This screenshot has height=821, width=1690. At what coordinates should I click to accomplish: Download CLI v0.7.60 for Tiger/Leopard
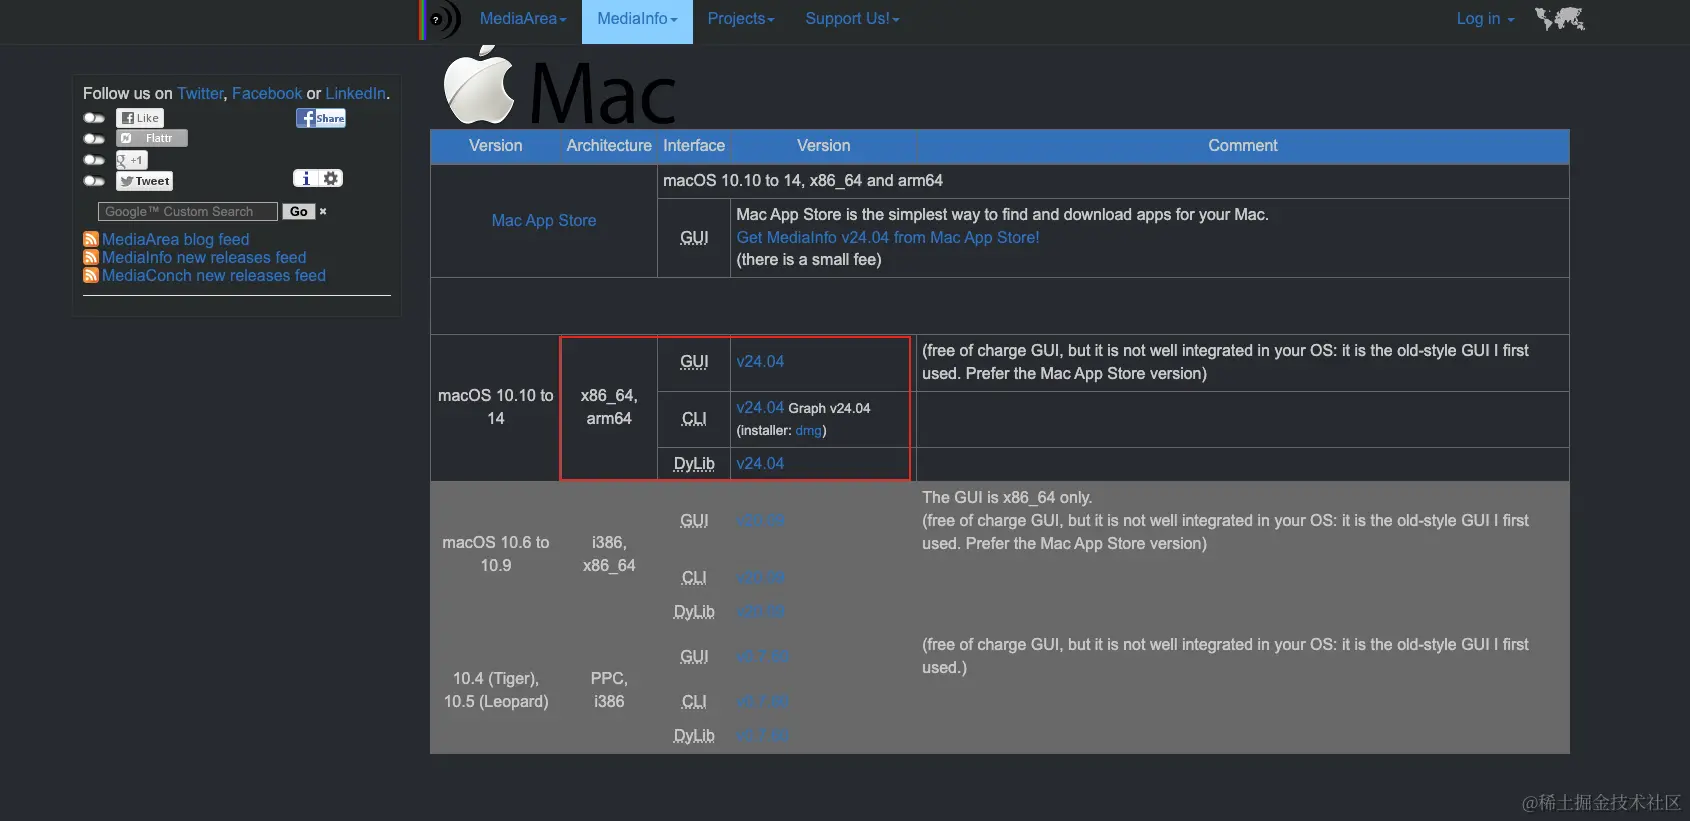click(762, 701)
